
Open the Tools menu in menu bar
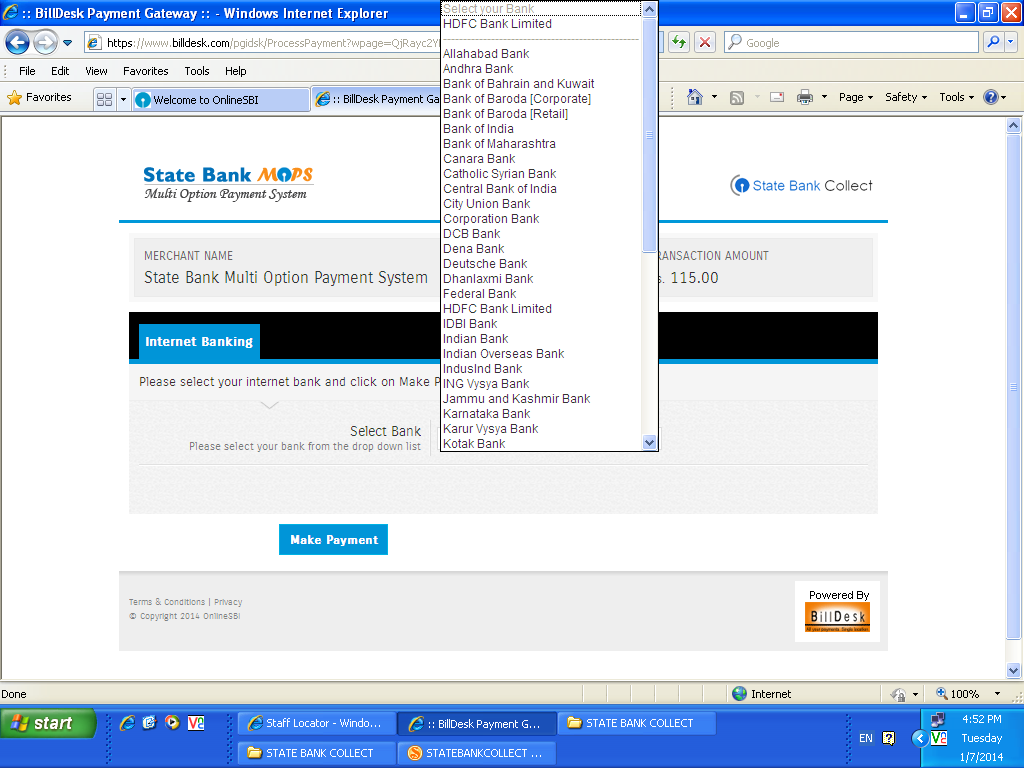[197, 71]
